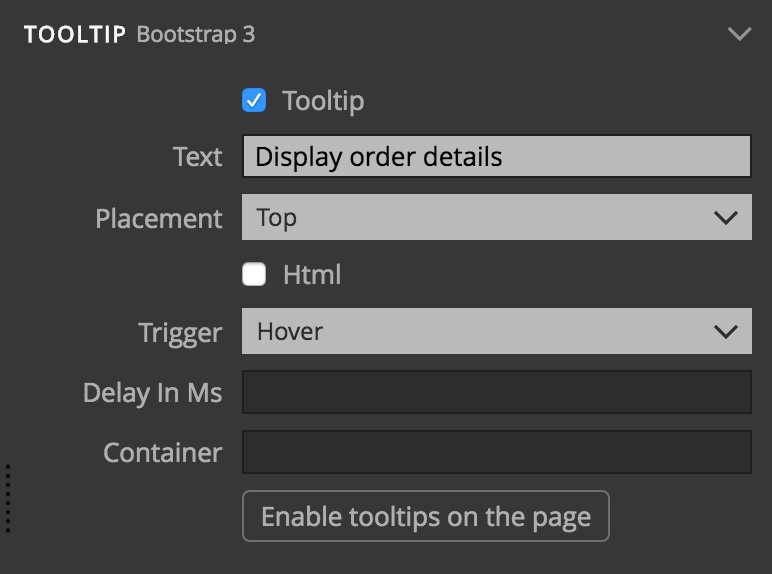Click the TOOLTIP section header title
This screenshot has width=772, height=574.
click(x=75, y=34)
